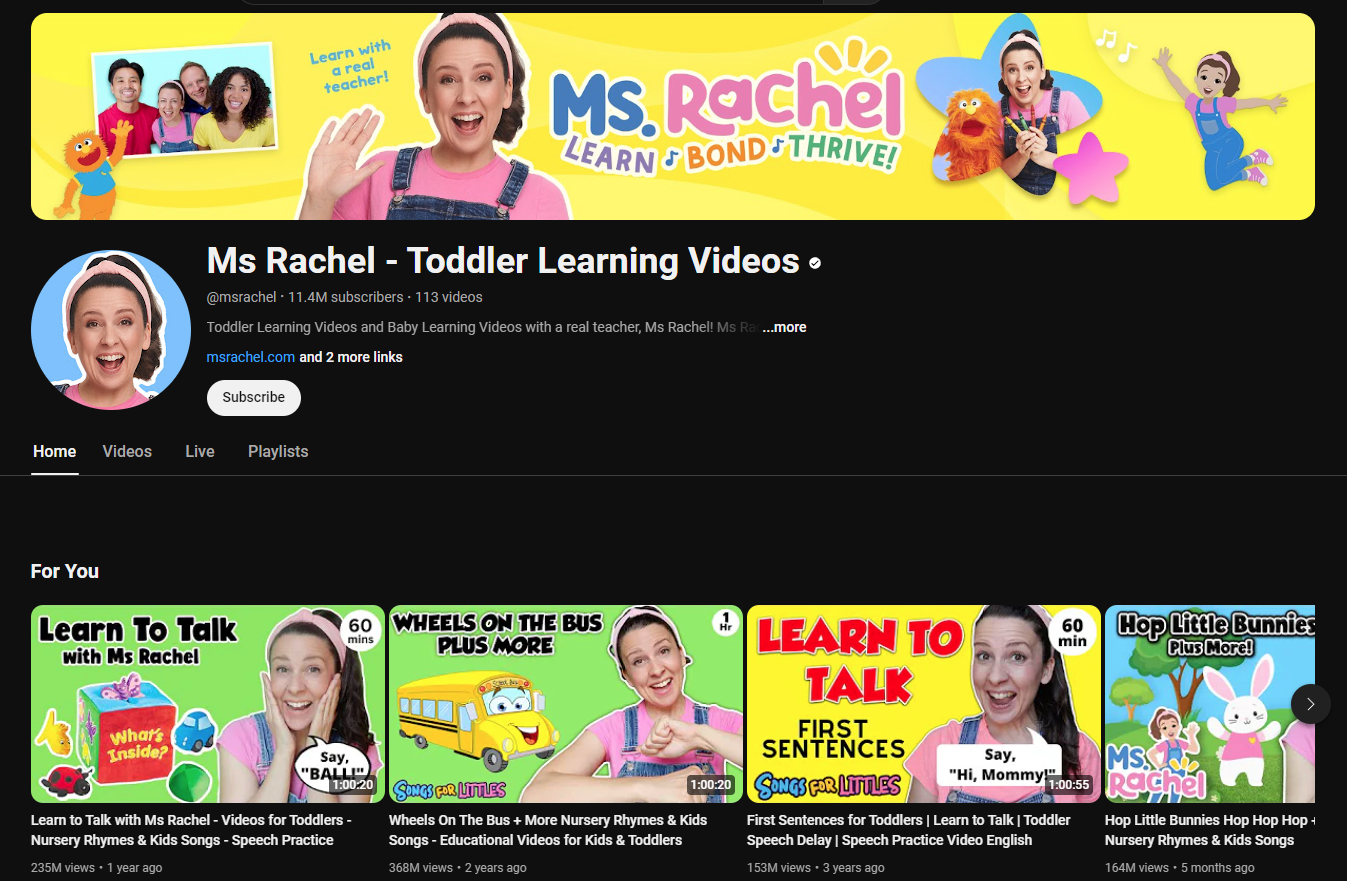1347x881 pixels.
Task: Click '235M views' under first video
Action: click(x=64, y=868)
